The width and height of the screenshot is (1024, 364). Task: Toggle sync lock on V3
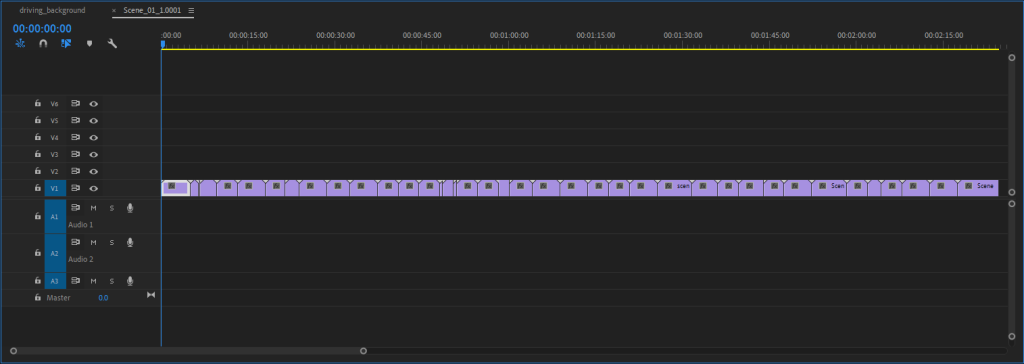pos(75,154)
